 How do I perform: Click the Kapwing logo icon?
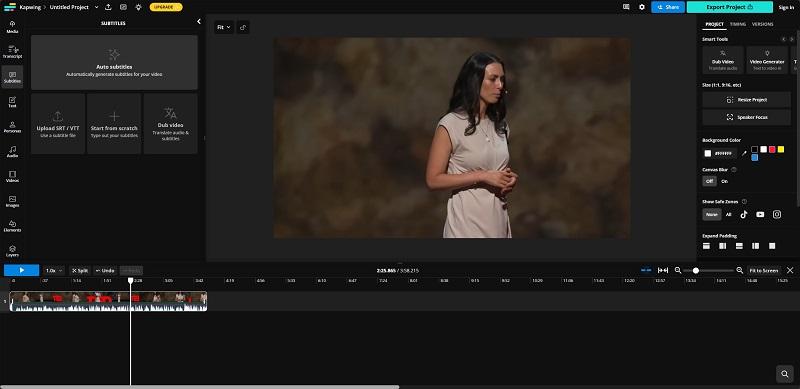click(10, 7)
